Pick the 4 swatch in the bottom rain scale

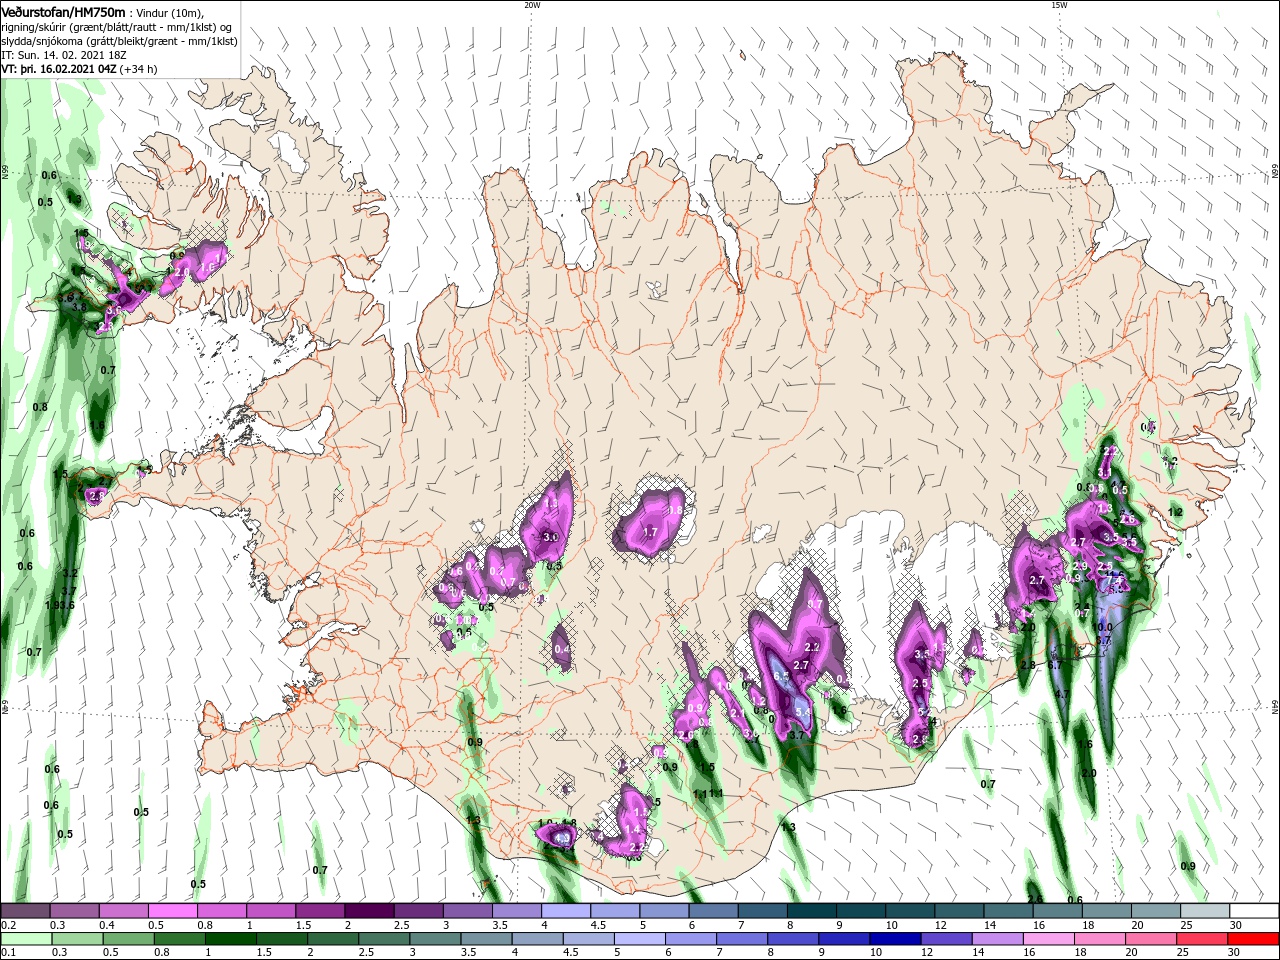coord(536,939)
